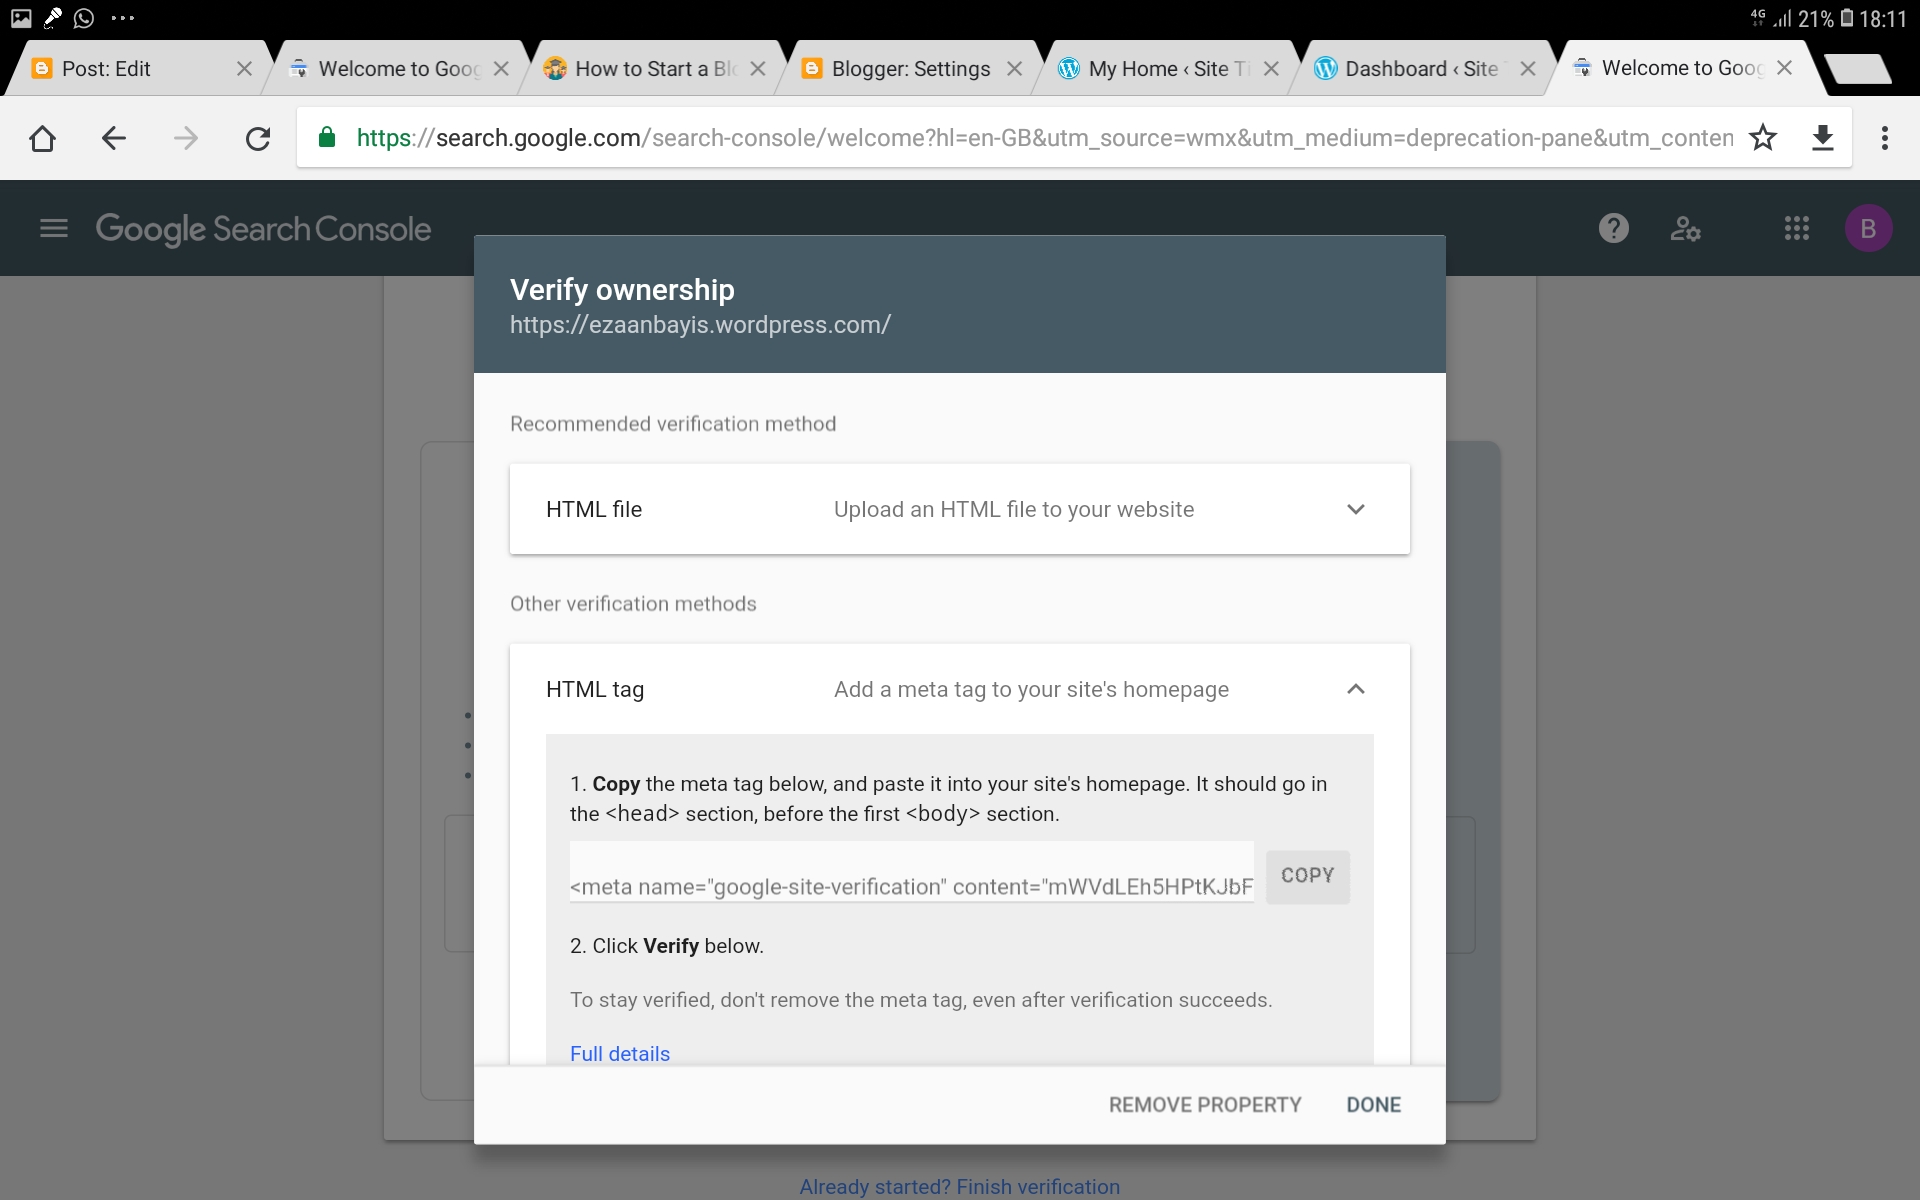View site security via the padlock icon
Image resolution: width=1920 pixels, height=1200 pixels.
click(326, 138)
